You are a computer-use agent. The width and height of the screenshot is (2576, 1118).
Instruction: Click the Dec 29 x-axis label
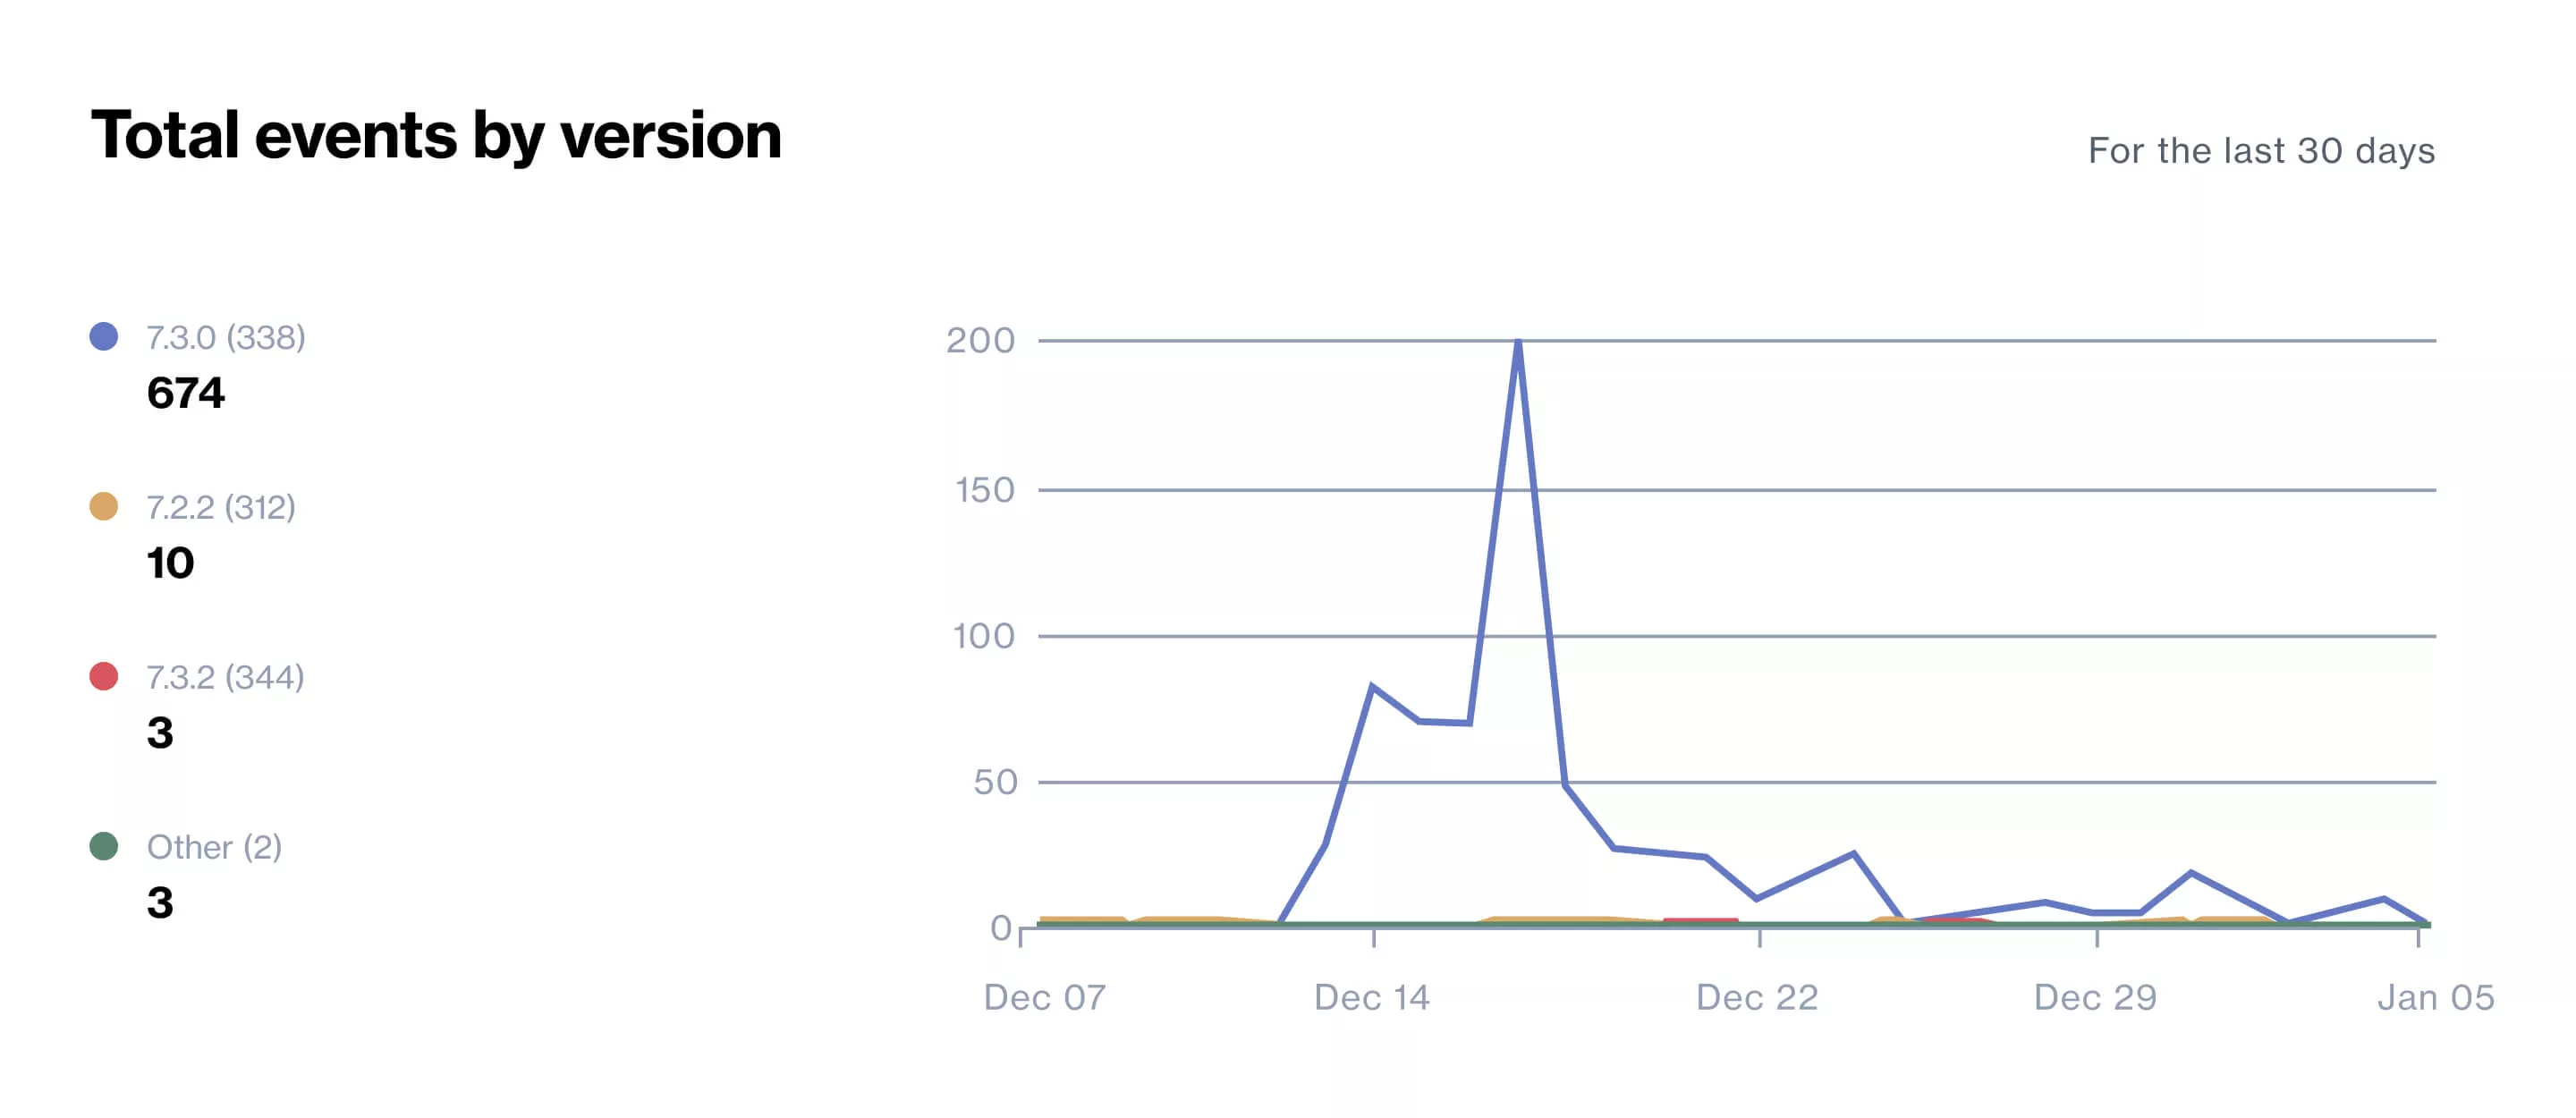coord(2095,997)
